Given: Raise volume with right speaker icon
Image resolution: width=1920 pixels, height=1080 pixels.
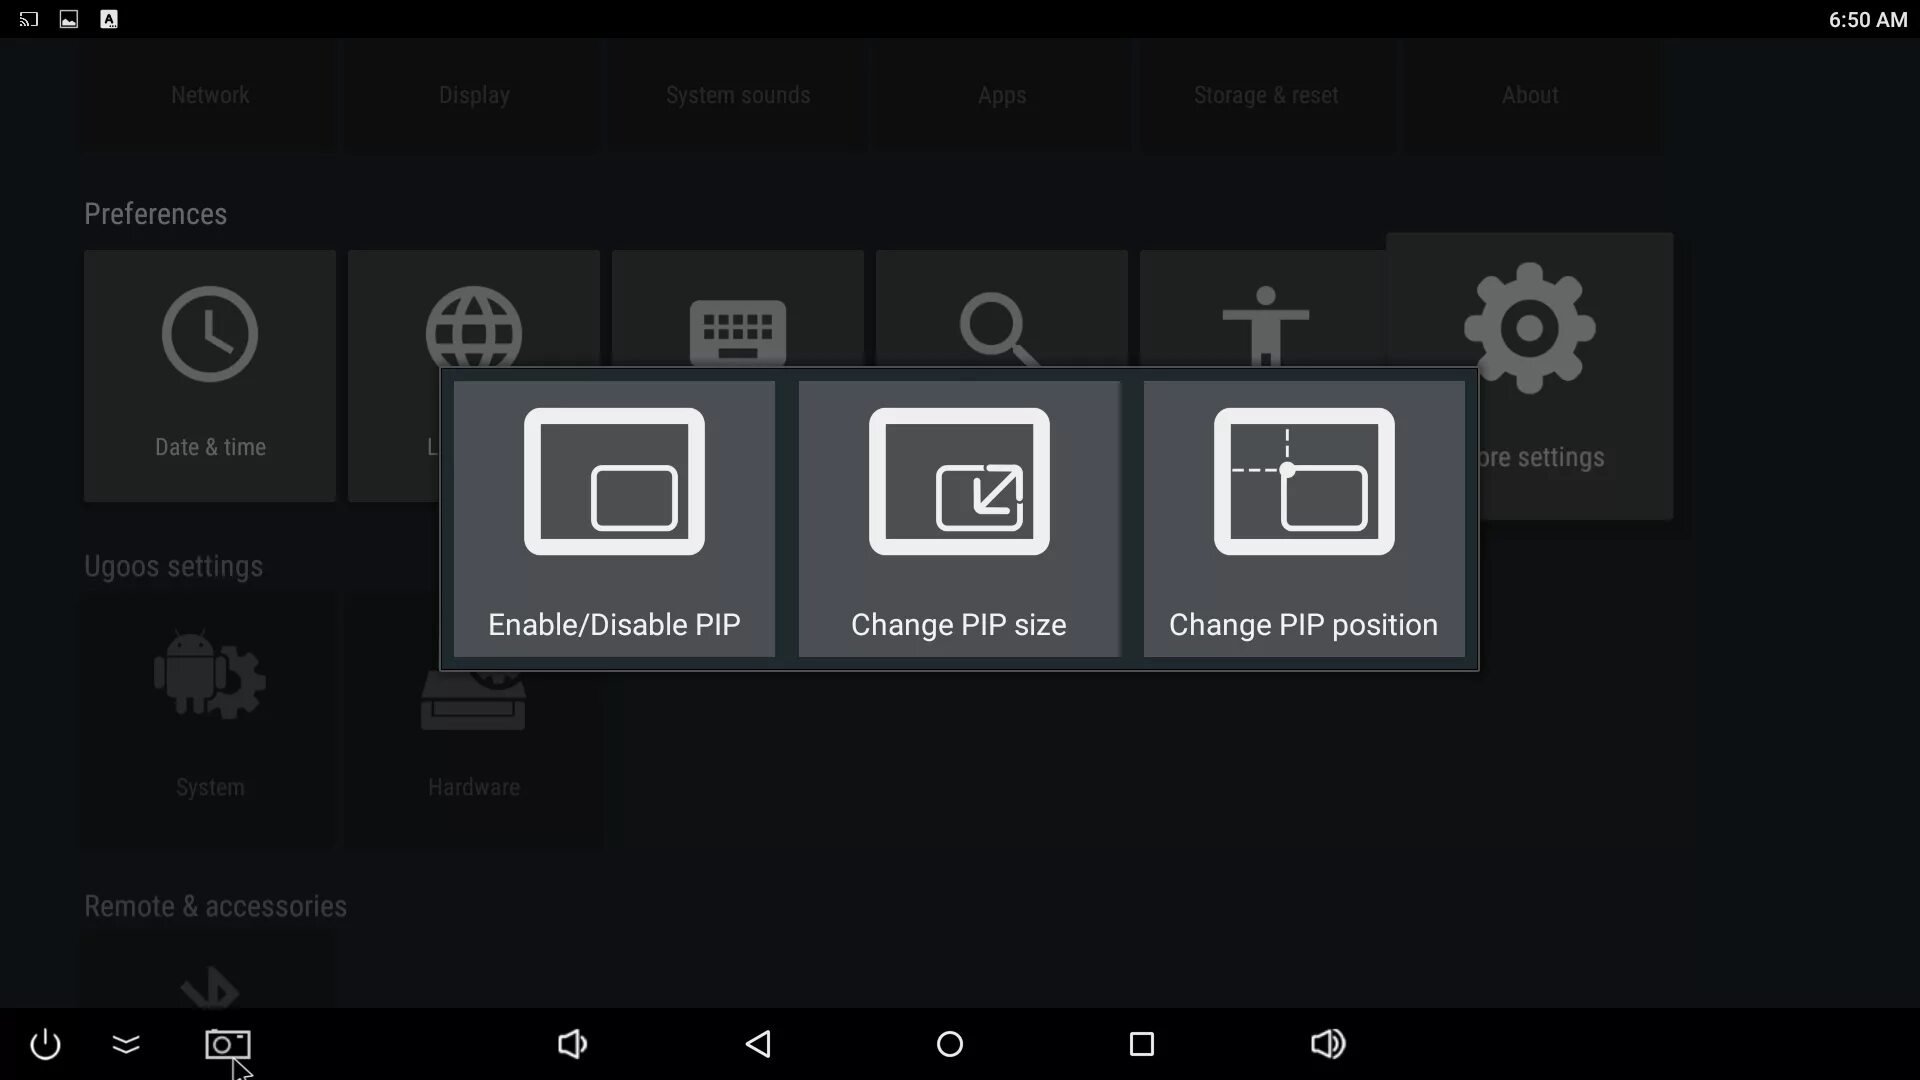Looking at the screenshot, I should click(1327, 1044).
